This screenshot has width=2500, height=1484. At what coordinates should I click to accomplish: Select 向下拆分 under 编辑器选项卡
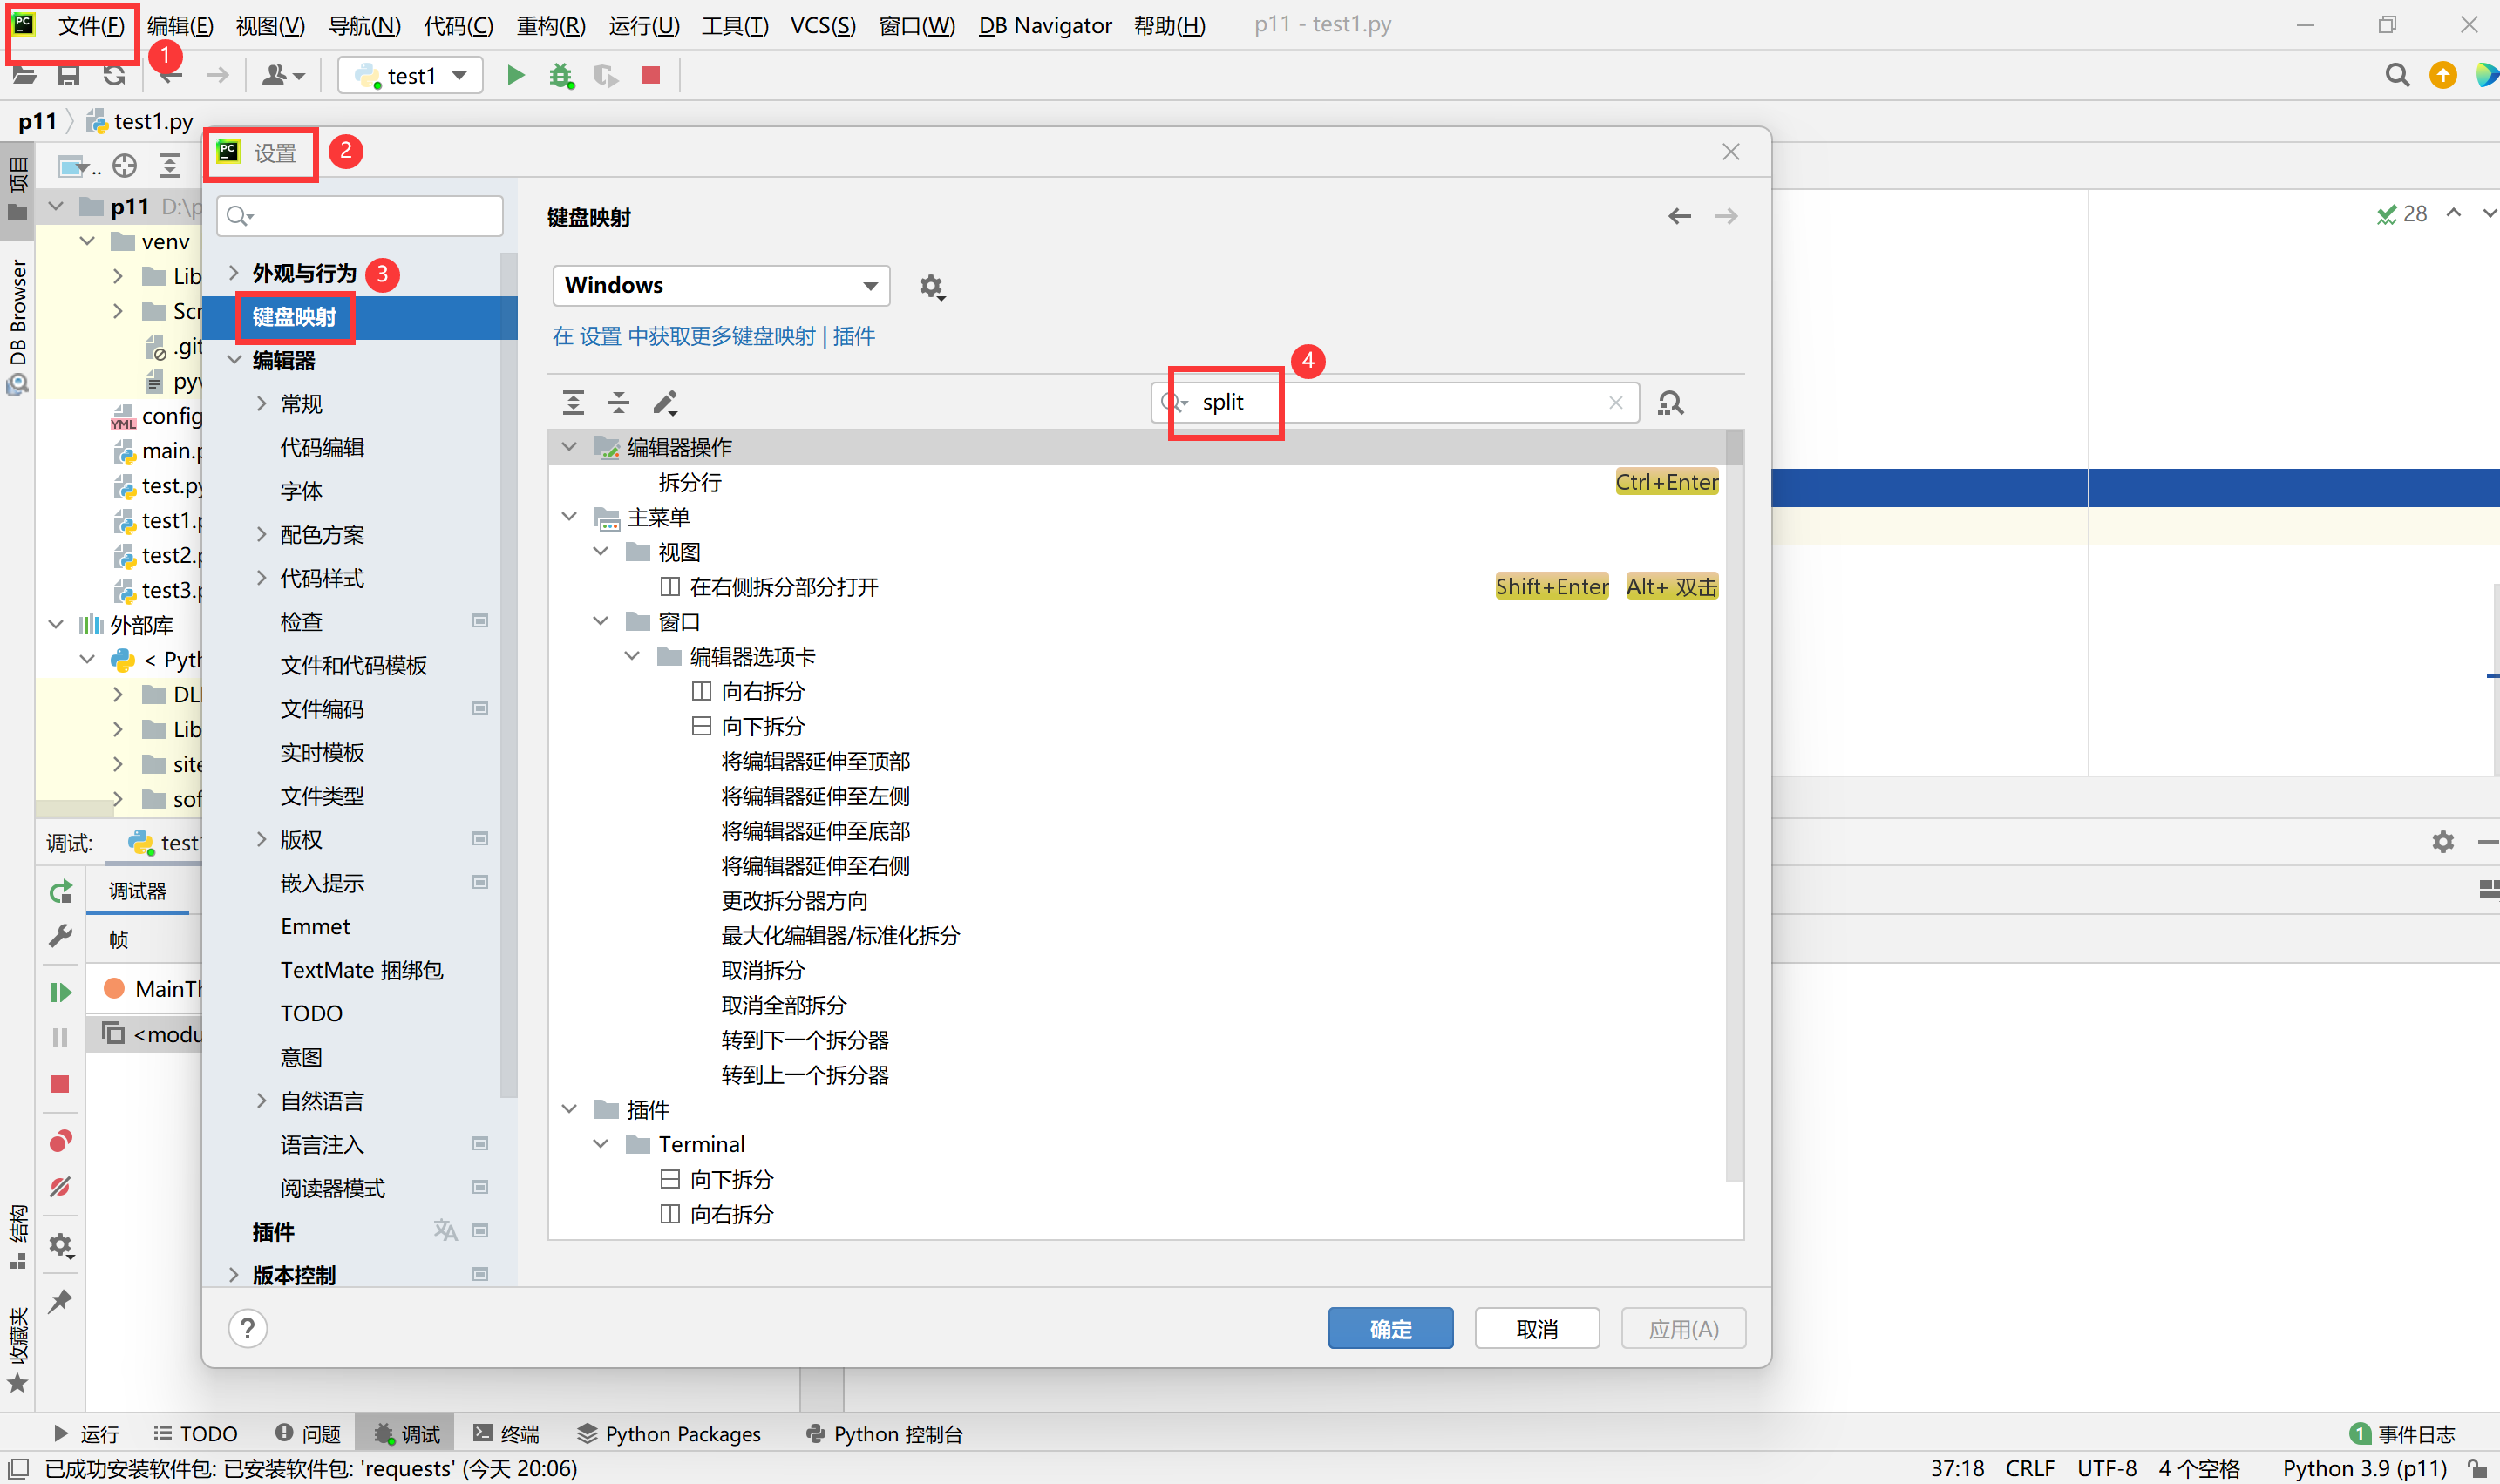pos(762,726)
